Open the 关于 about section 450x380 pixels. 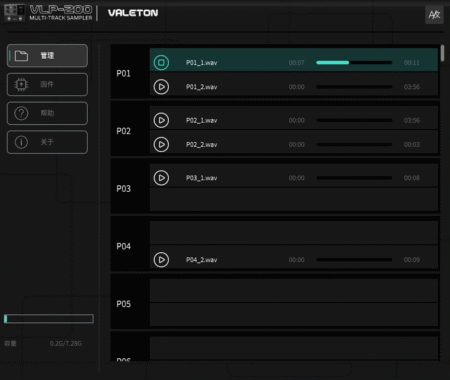47,142
